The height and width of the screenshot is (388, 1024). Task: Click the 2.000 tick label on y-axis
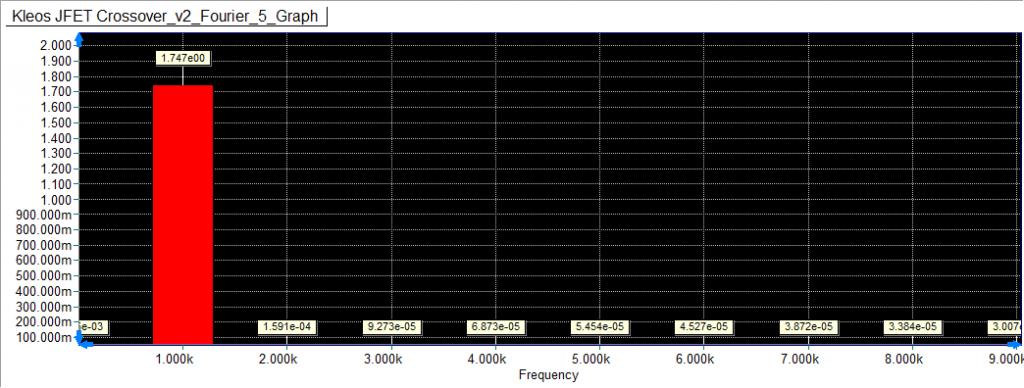56,45
